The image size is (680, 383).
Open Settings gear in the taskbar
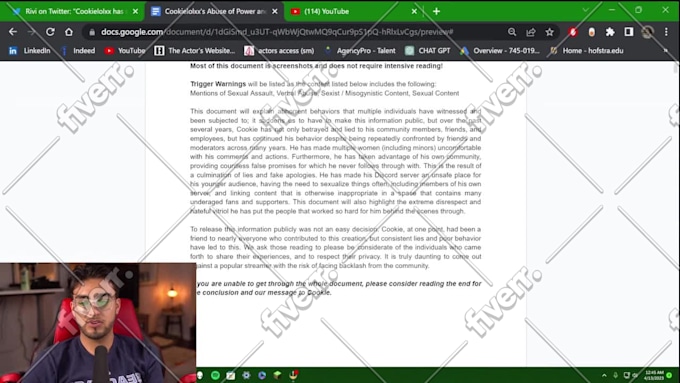pos(246,375)
